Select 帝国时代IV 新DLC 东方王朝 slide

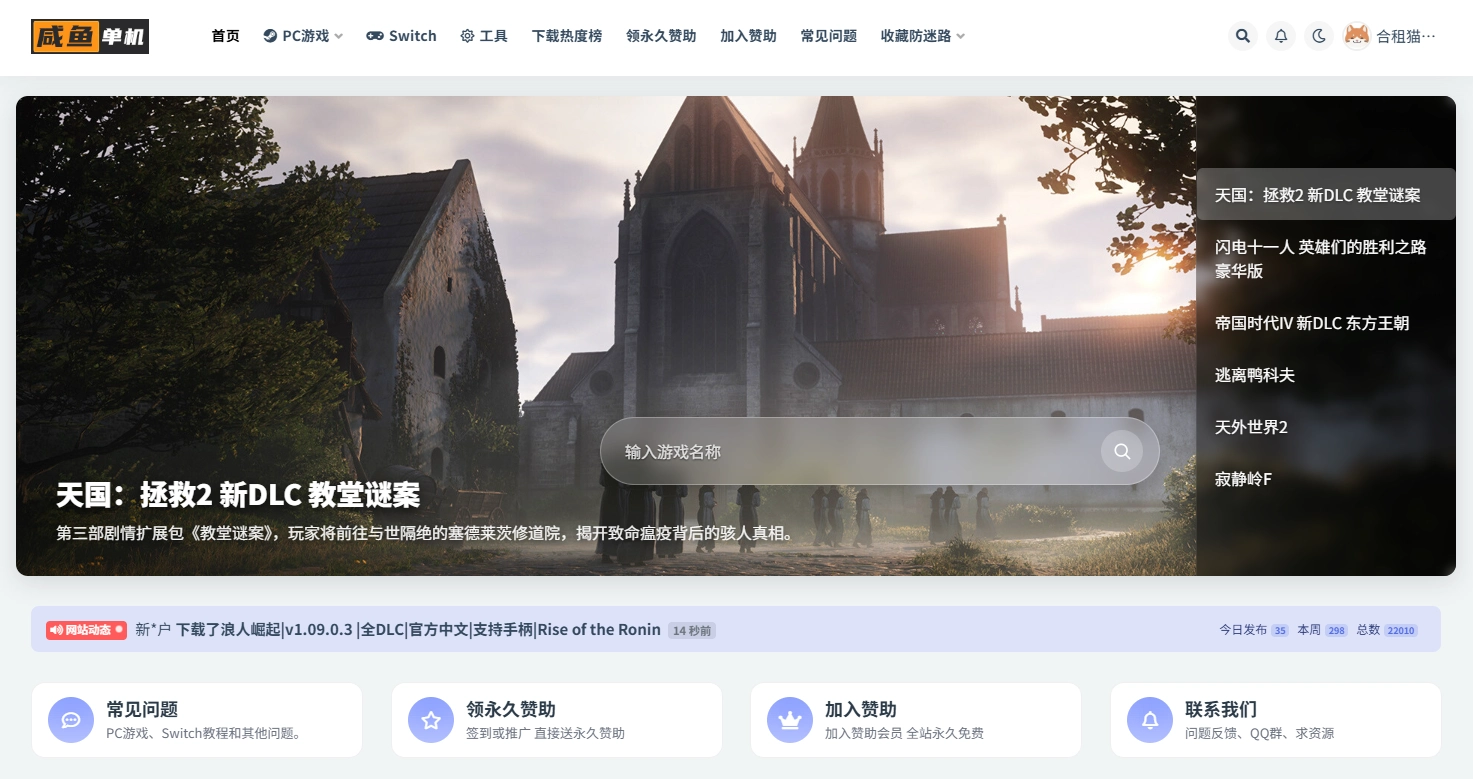[1311, 323]
